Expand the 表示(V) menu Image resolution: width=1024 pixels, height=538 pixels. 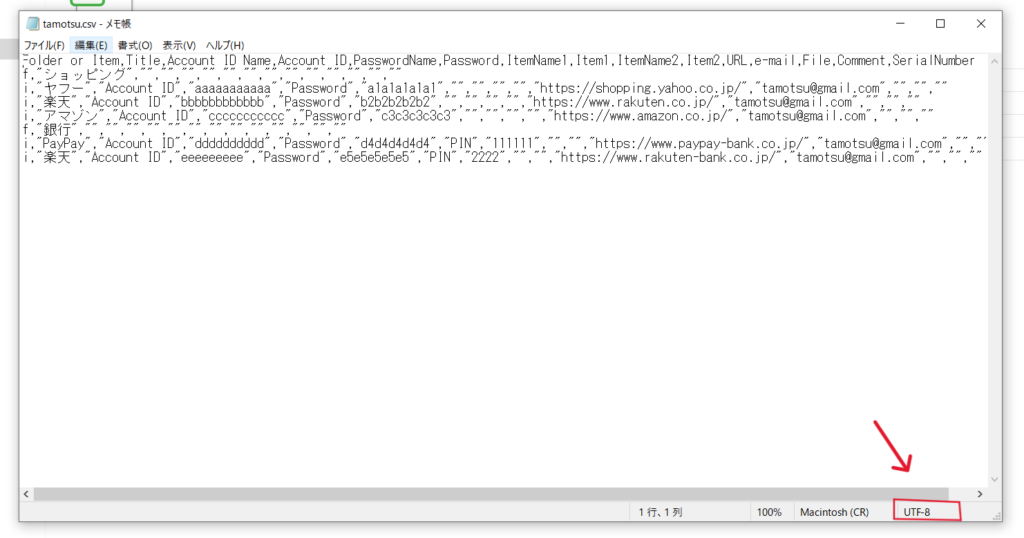tap(180, 45)
